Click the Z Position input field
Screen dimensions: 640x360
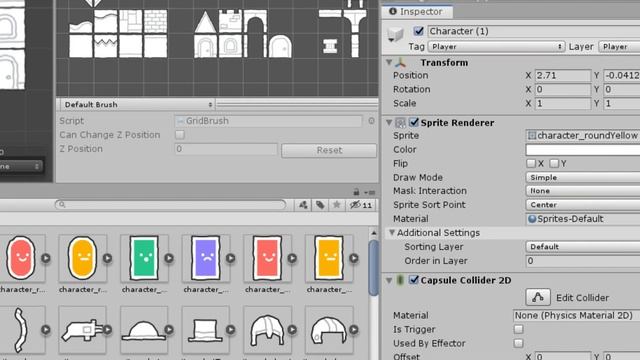pos(226,149)
